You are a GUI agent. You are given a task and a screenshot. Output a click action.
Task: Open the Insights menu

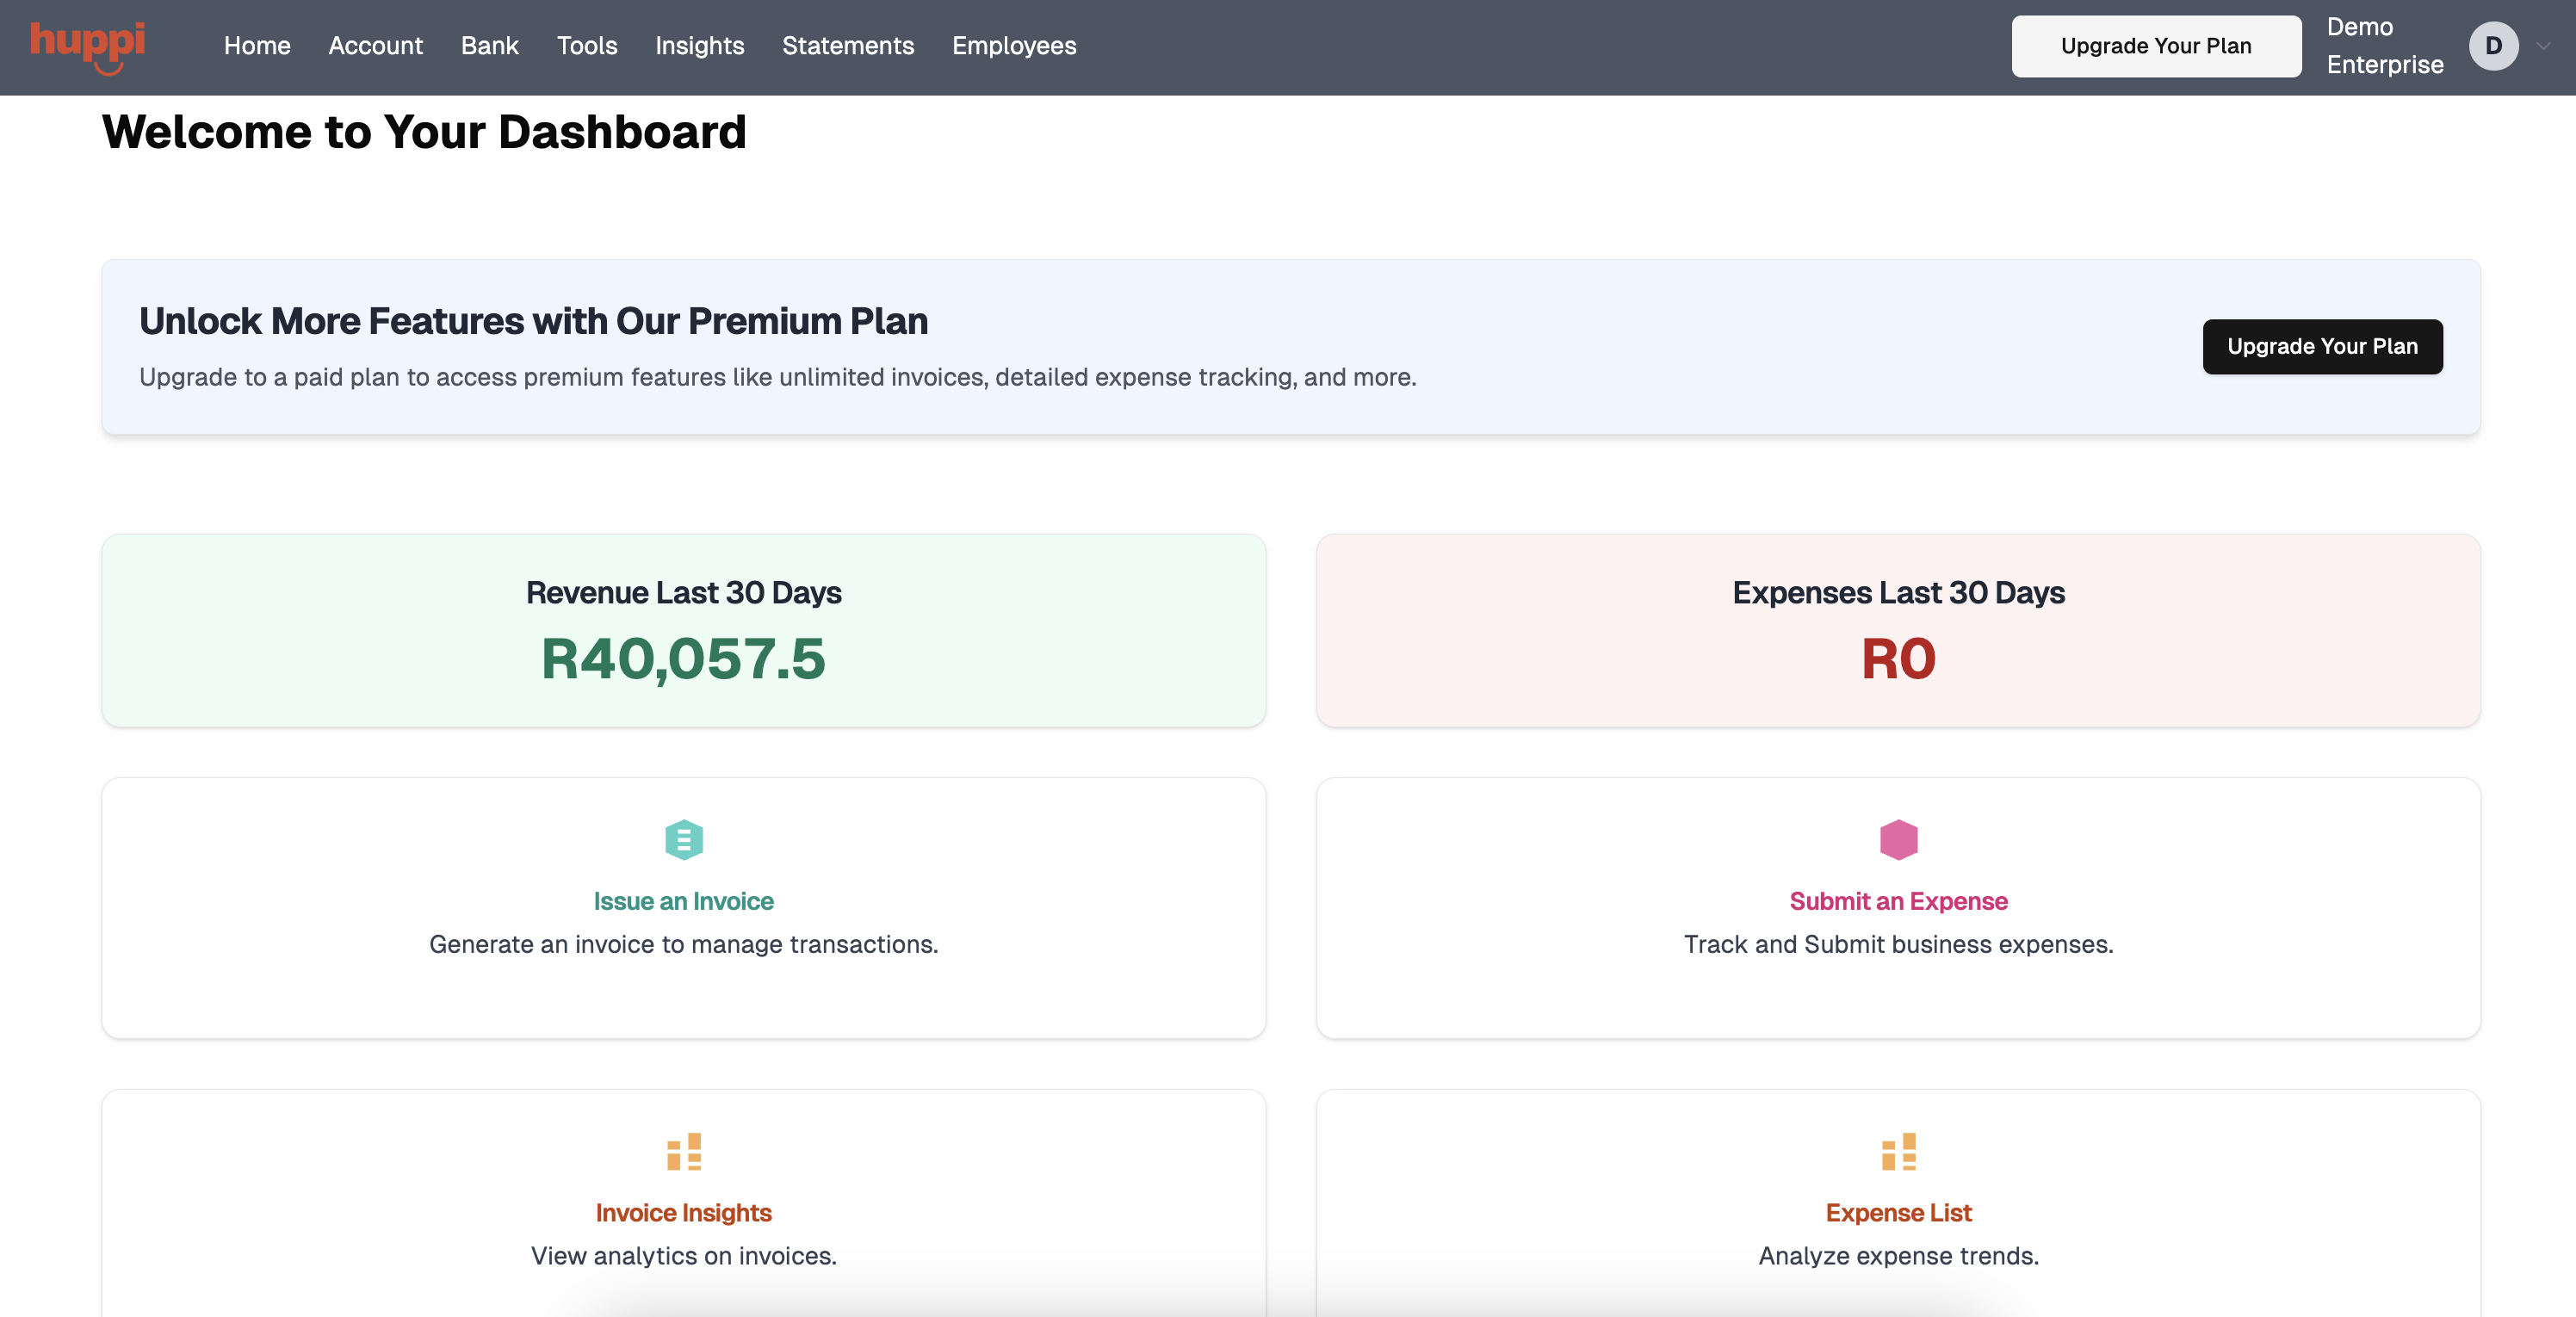click(699, 46)
